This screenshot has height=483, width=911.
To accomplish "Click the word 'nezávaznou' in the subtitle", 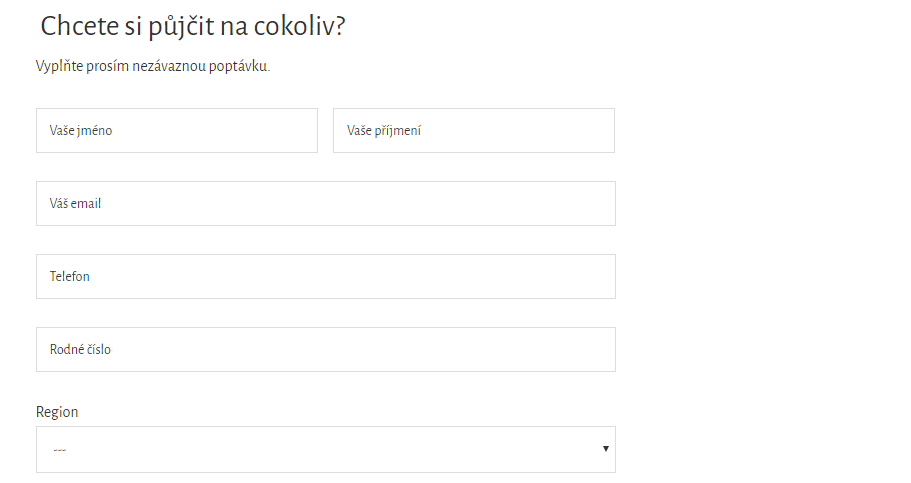I will [169, 66].
